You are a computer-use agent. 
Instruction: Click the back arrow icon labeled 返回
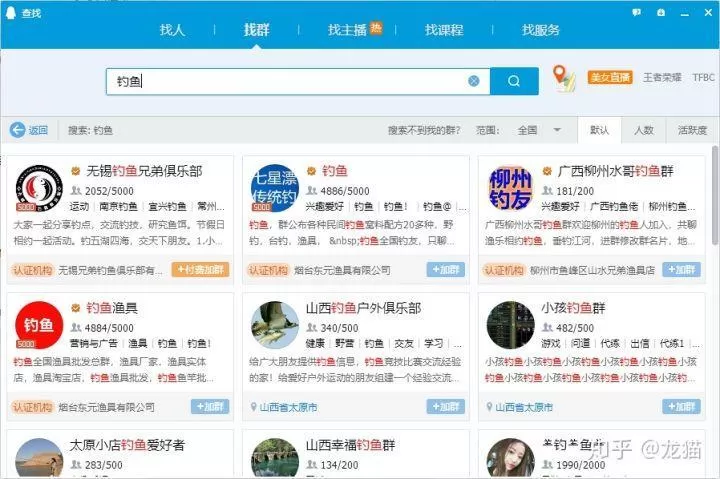18,130
